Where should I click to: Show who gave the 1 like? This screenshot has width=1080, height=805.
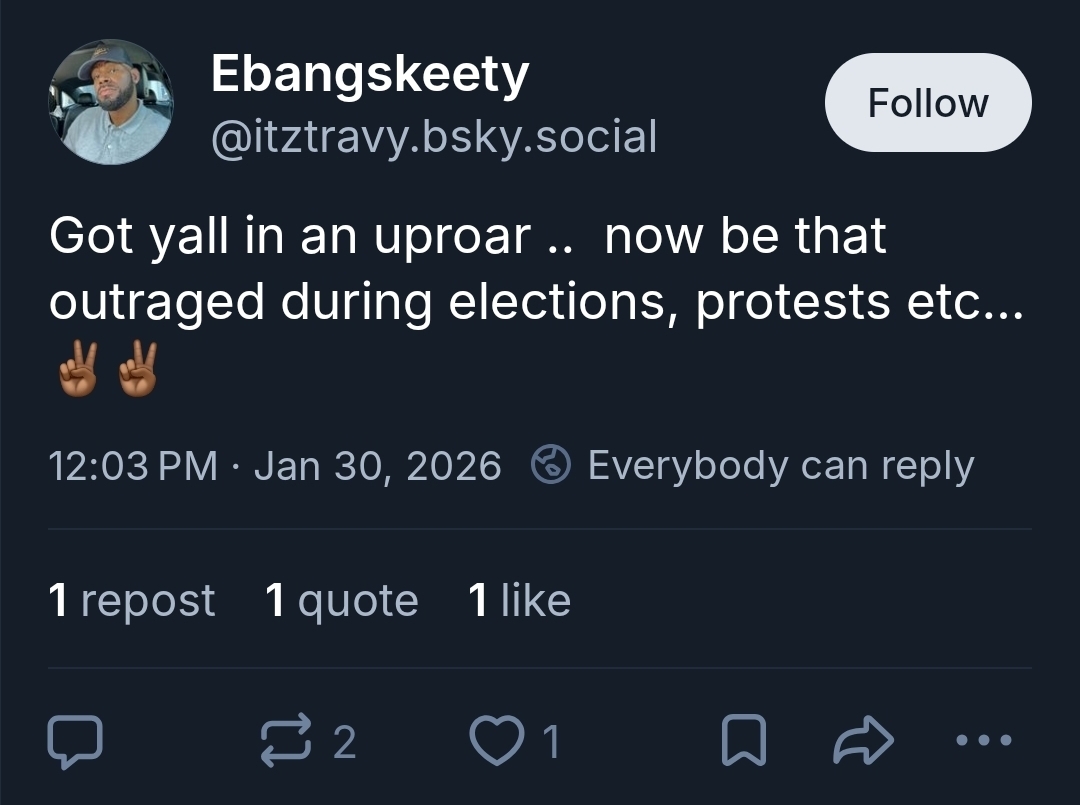[519, 600]
